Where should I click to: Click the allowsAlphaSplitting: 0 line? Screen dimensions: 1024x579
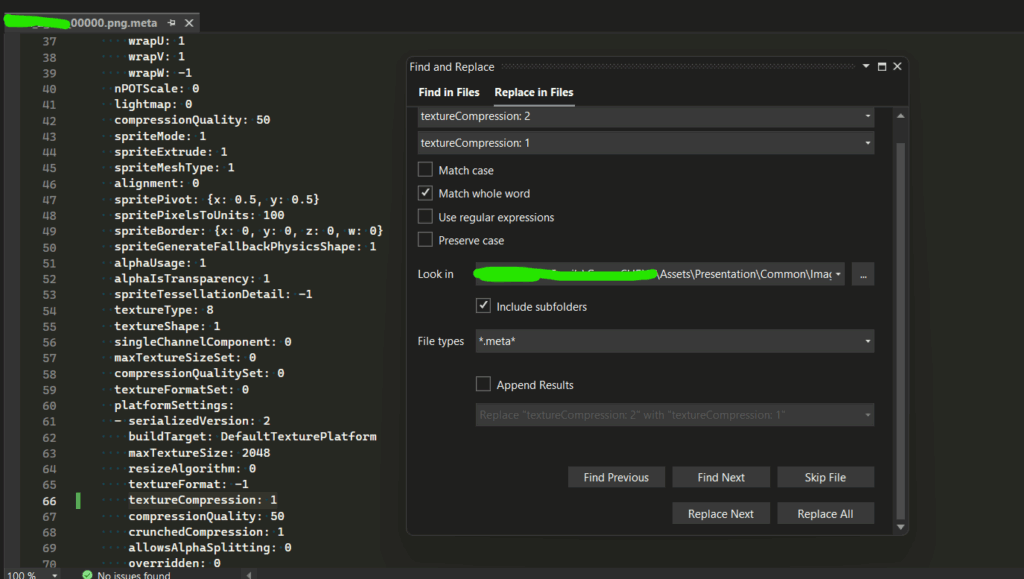point(210,548)
